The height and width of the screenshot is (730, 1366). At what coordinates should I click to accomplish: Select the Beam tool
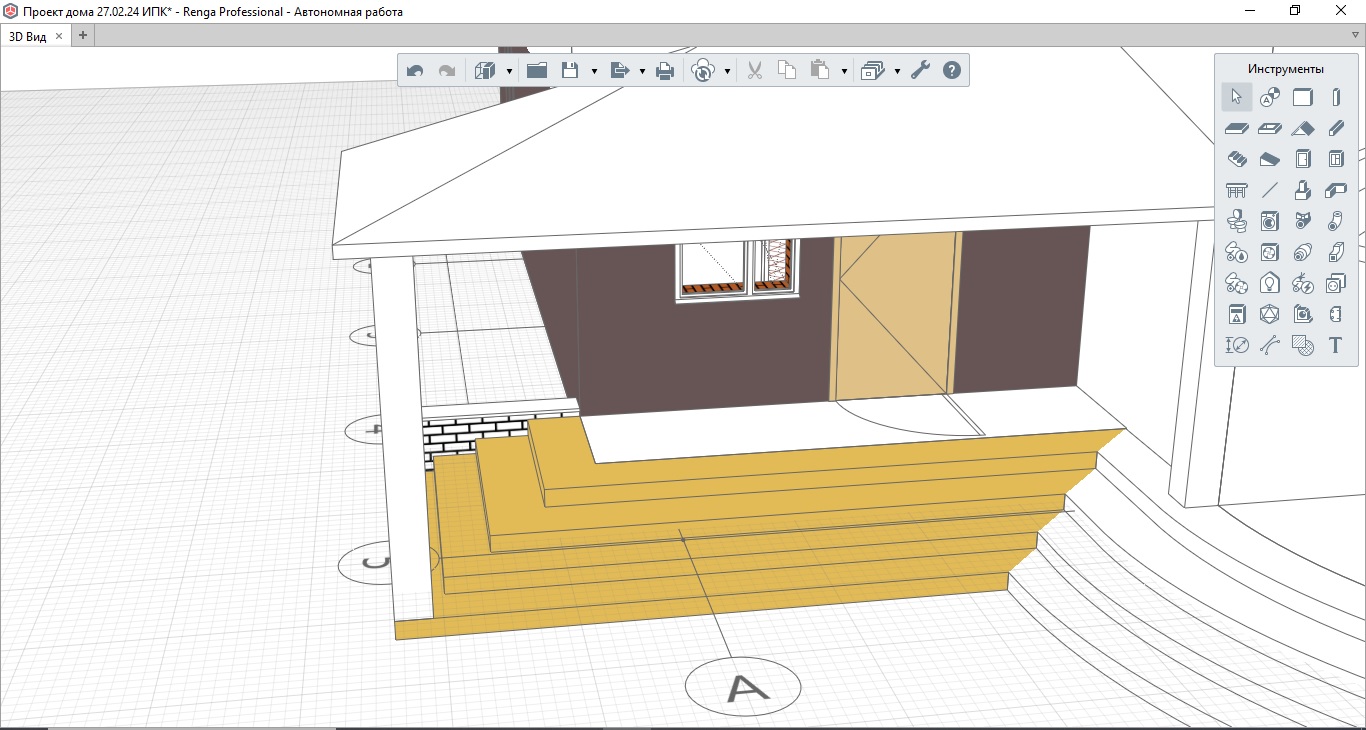click(x=1335, y=128)
